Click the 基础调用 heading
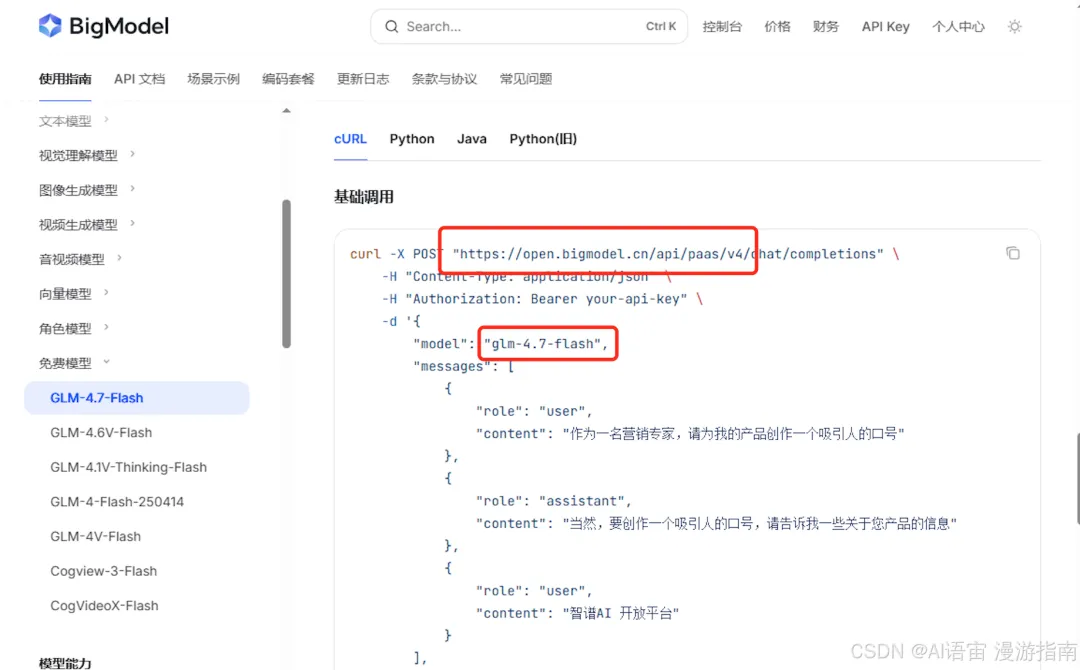Viewport: 1080px width, 670px height. click(x=364, y=197)
